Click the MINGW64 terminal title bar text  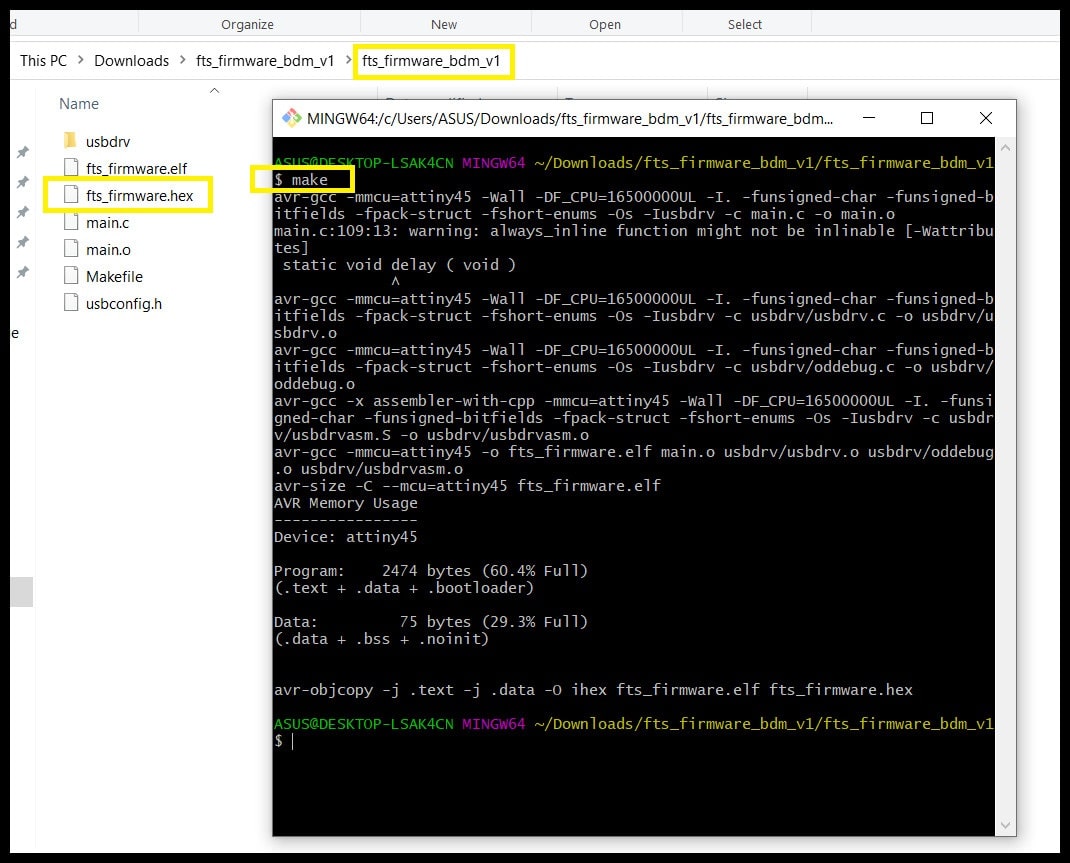tap(570, 119)
